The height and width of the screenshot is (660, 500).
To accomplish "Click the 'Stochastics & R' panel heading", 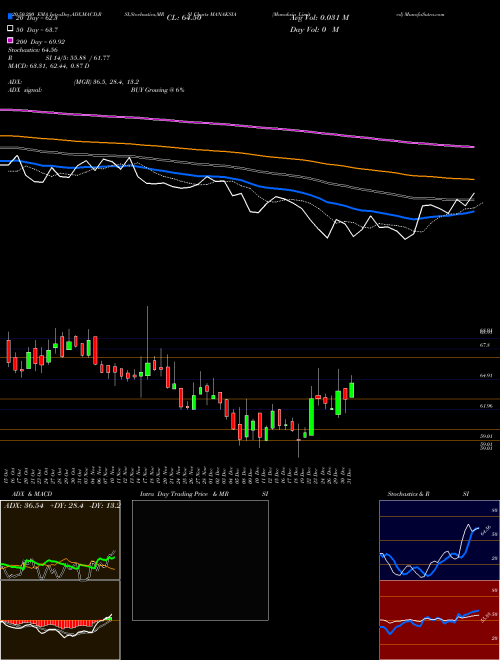I will tap(409, 494).
